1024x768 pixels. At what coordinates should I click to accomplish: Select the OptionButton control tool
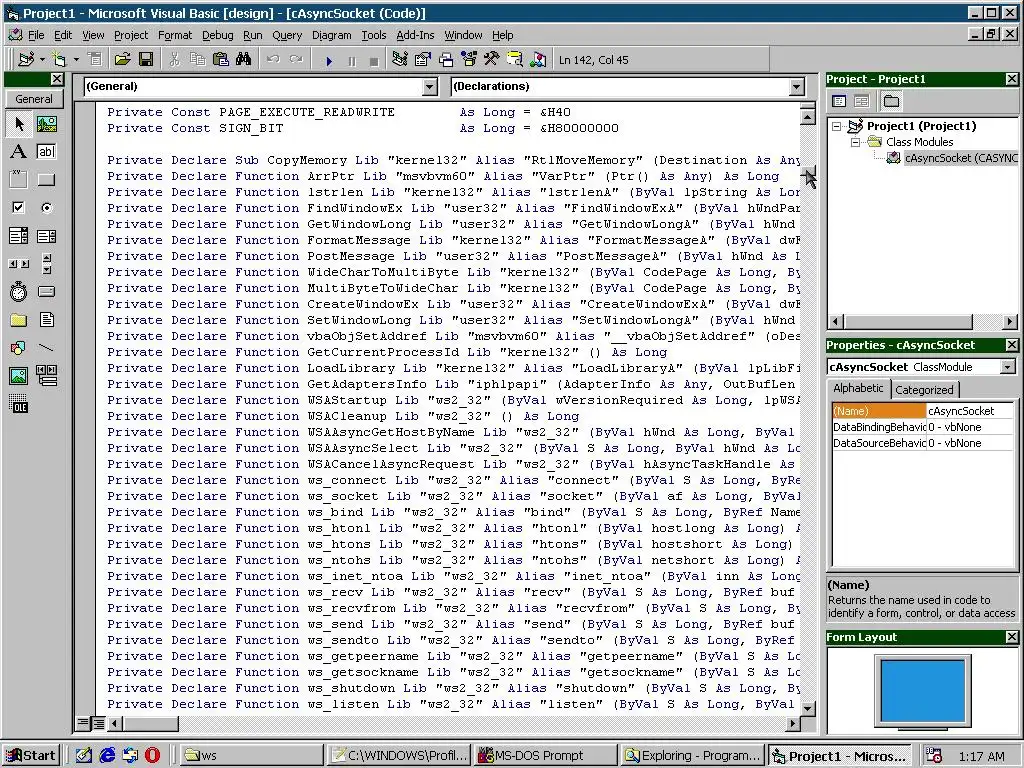pyautogui.click(x=46, y=208)
